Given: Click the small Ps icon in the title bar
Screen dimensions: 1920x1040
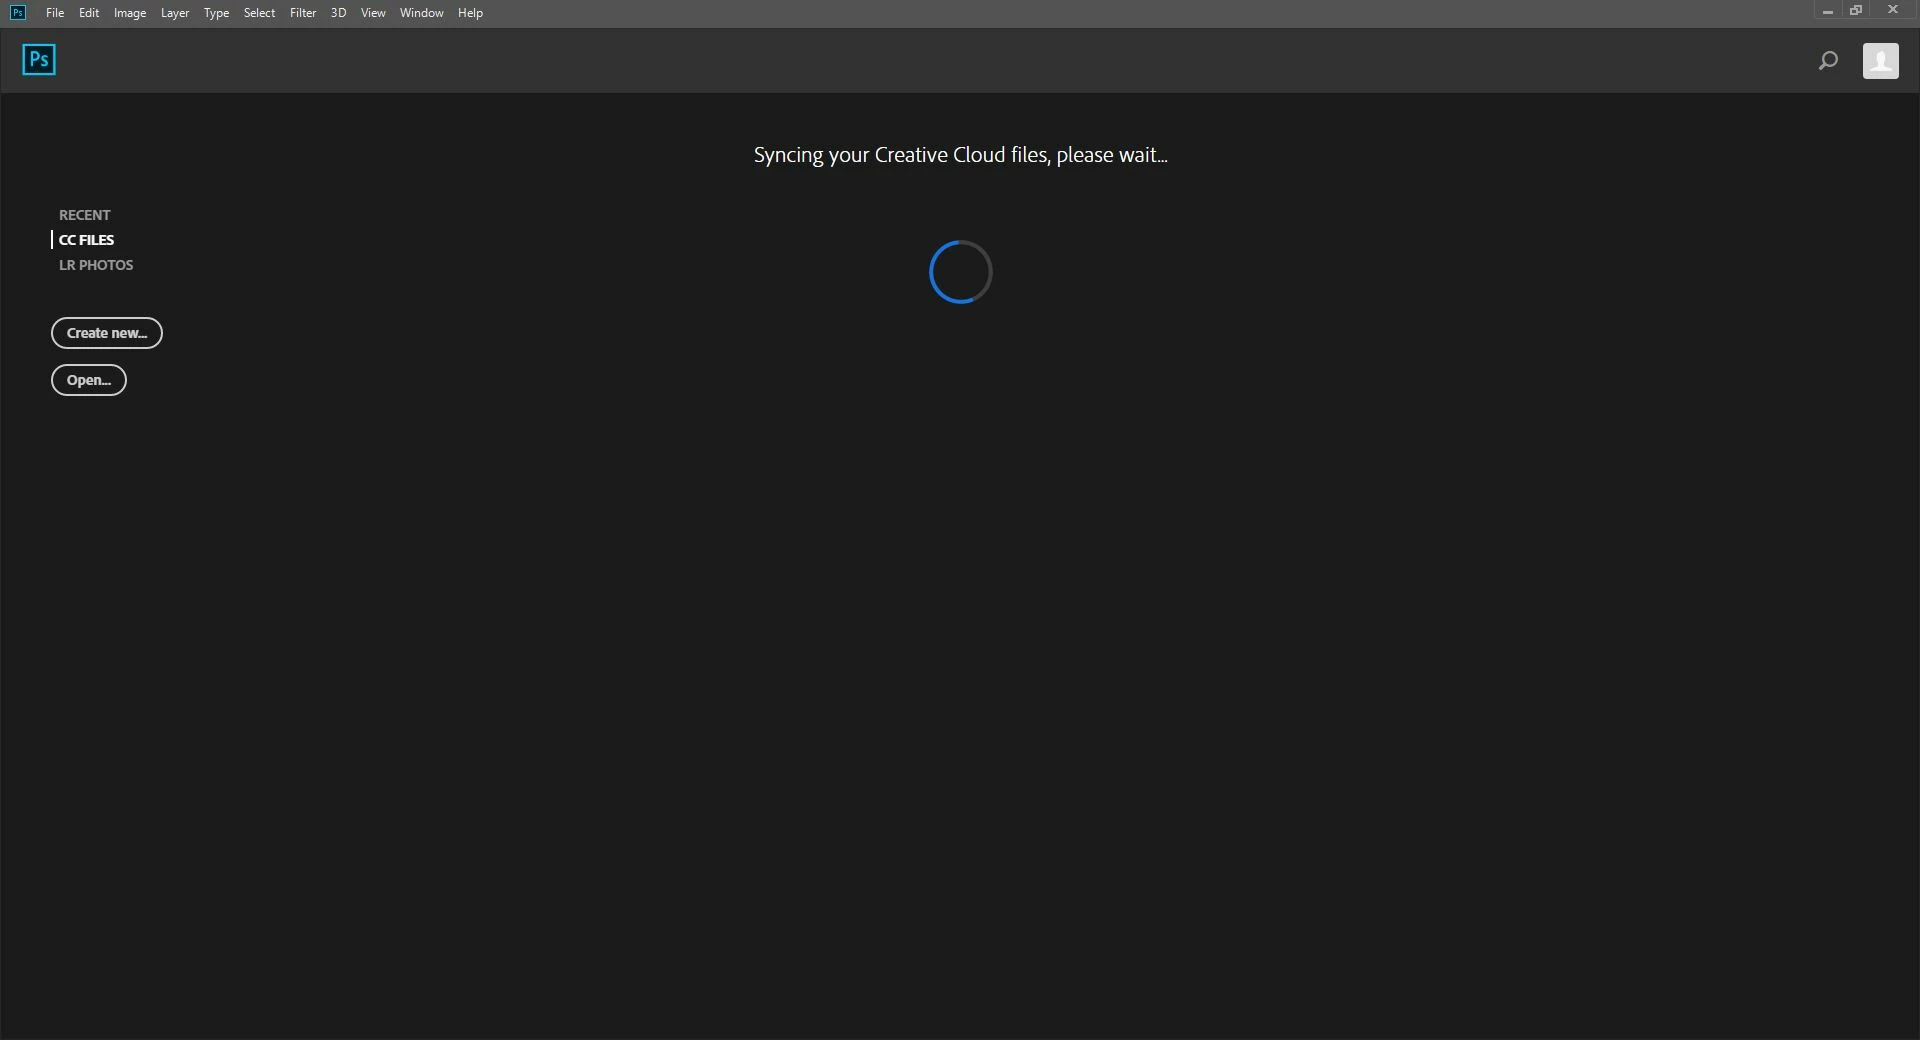Looking at the screenshot, I should (x=18, y=12).
